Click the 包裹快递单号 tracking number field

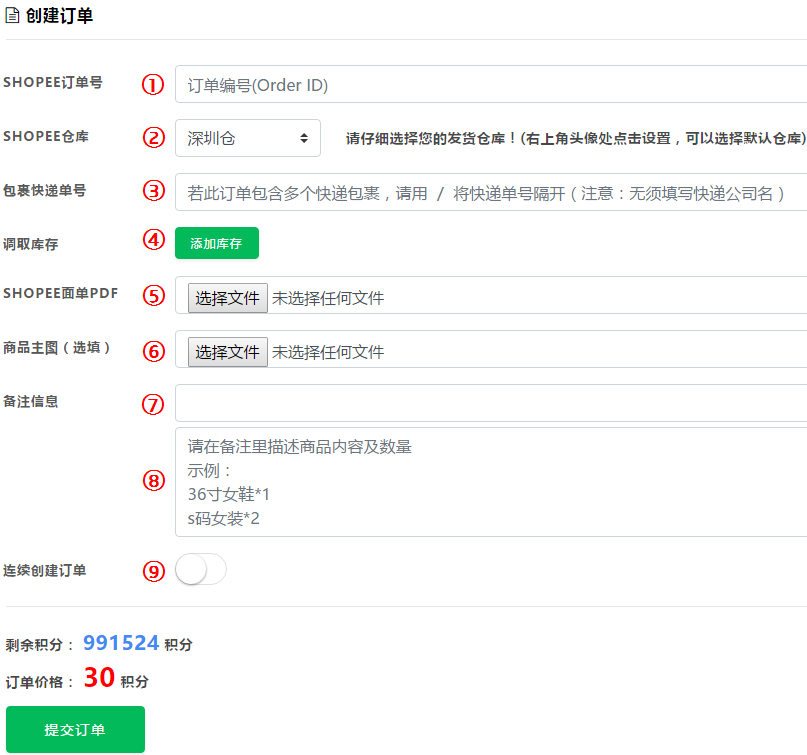point(491,192)
